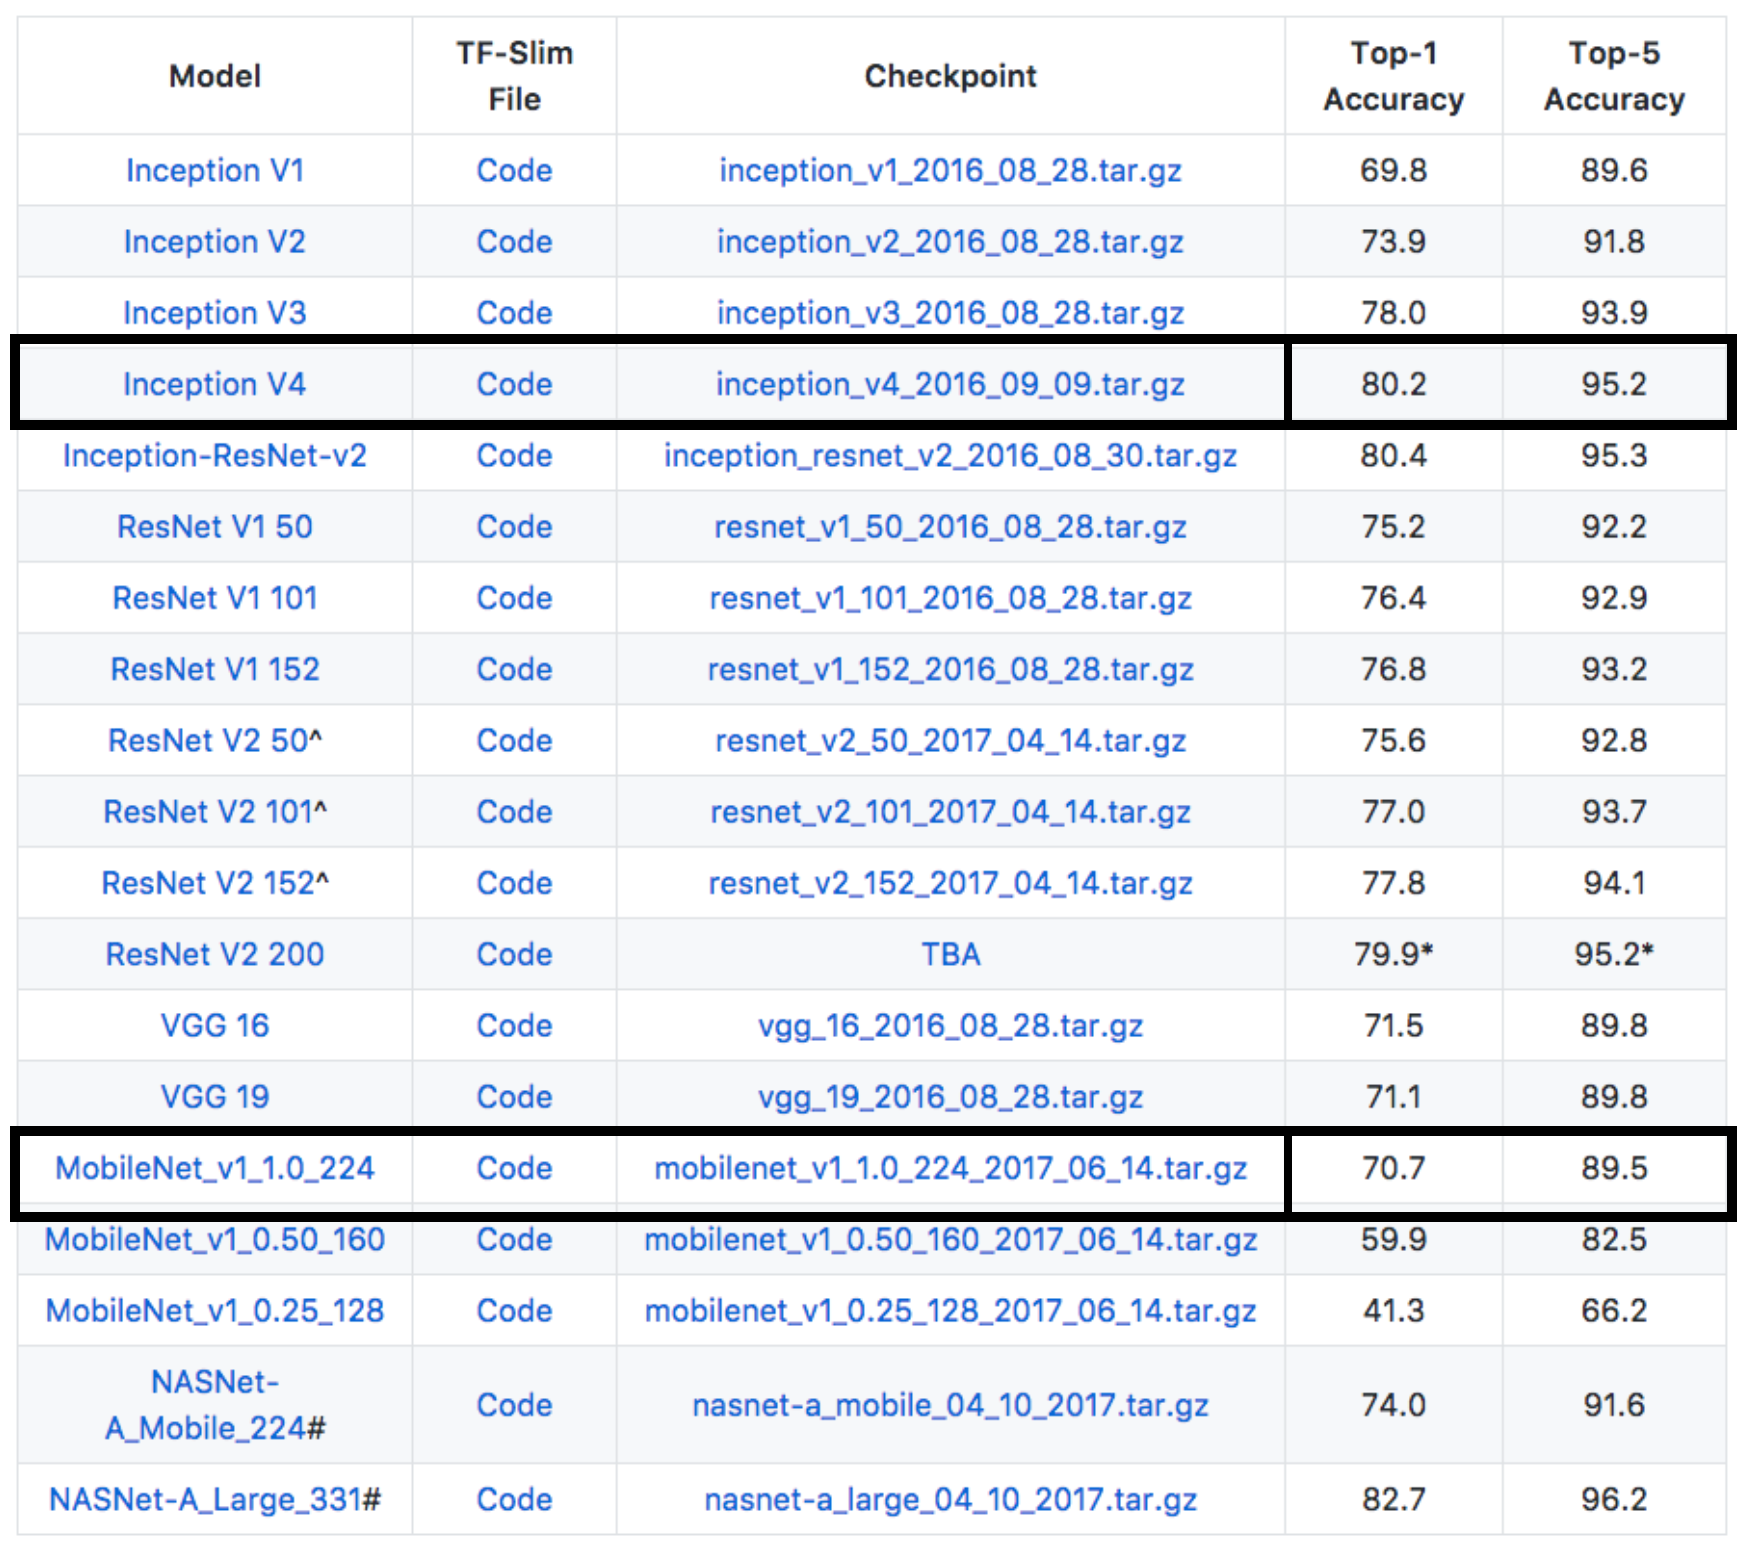This screenshot has height=1558, width=1750.
Task: Download nasnet-a_mobile_04_10_2017.tar.gz checkpoint
Action: coord(951,1406)
